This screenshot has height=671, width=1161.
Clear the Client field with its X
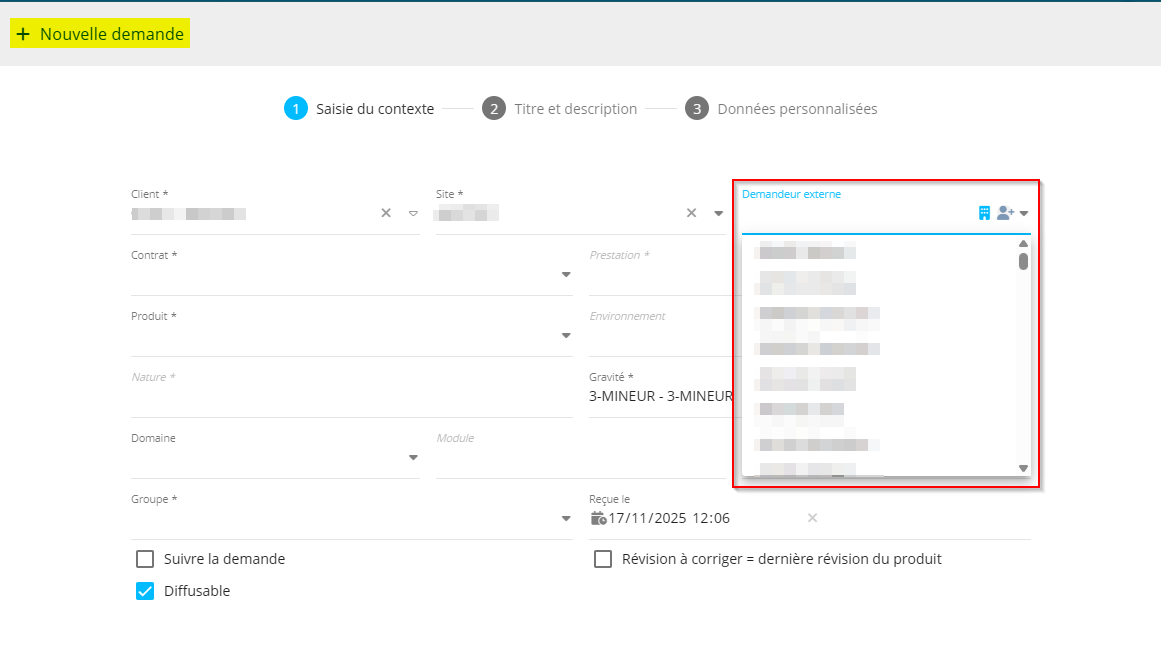(386, 213)
